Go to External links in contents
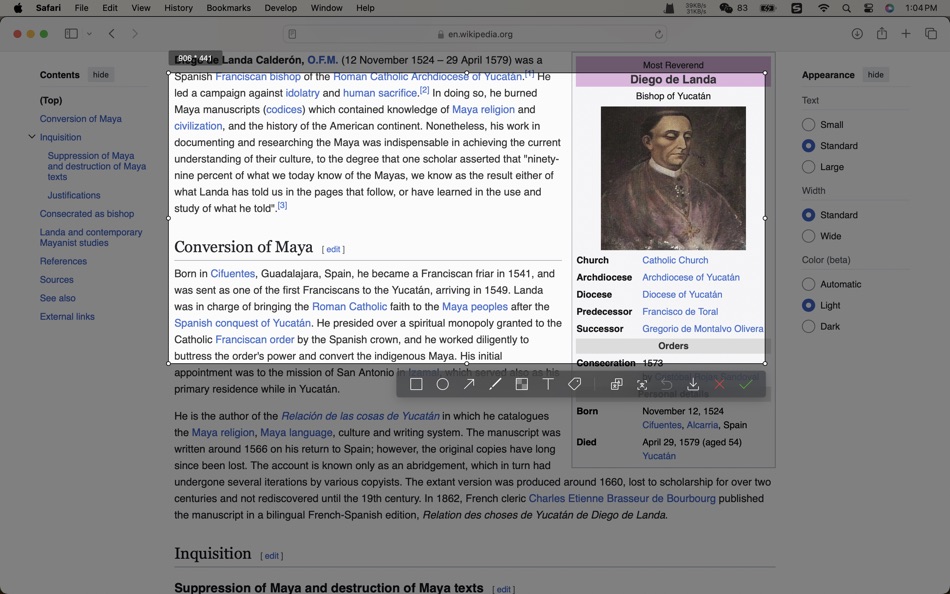 (67, 316)
